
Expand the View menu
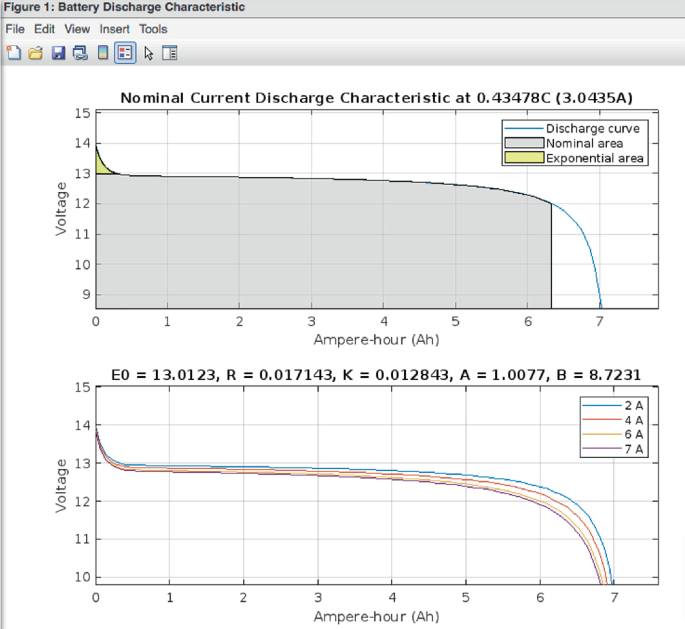tap(77, 29)
